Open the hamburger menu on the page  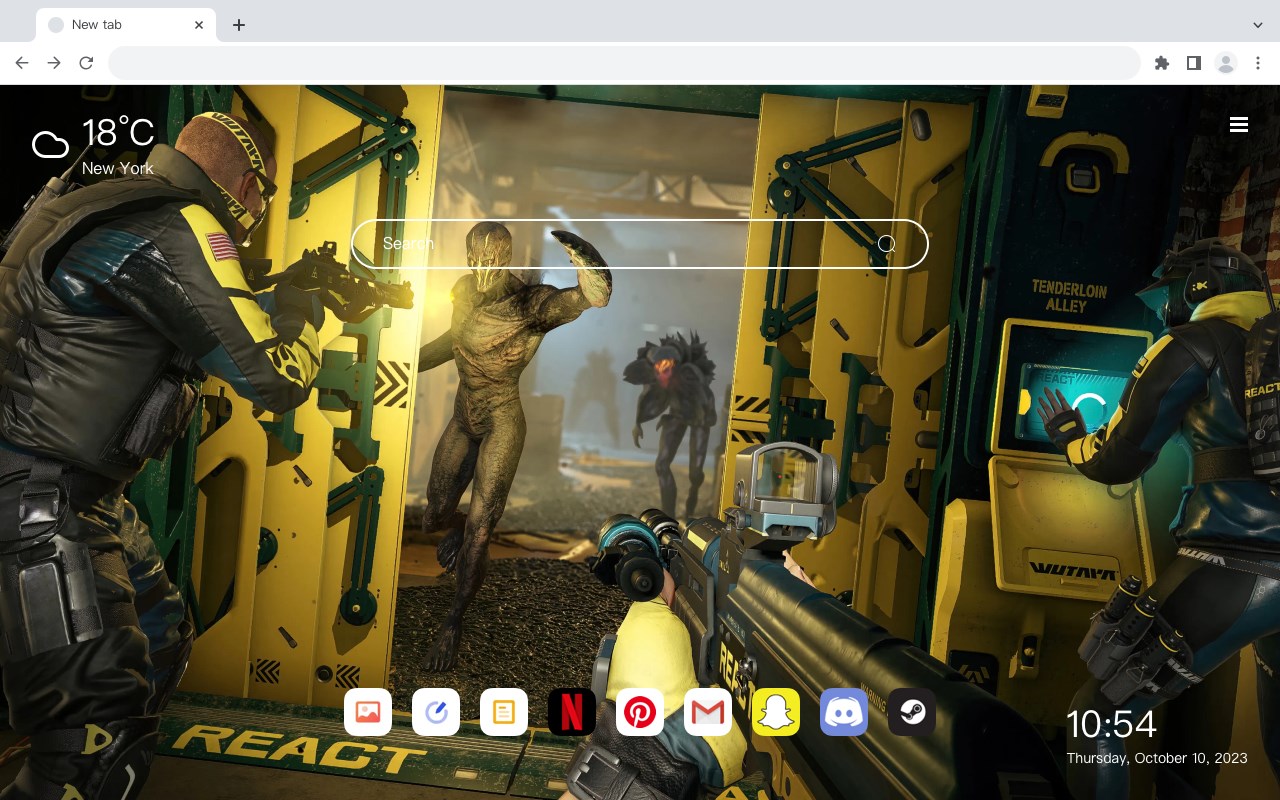point(1239,124)
